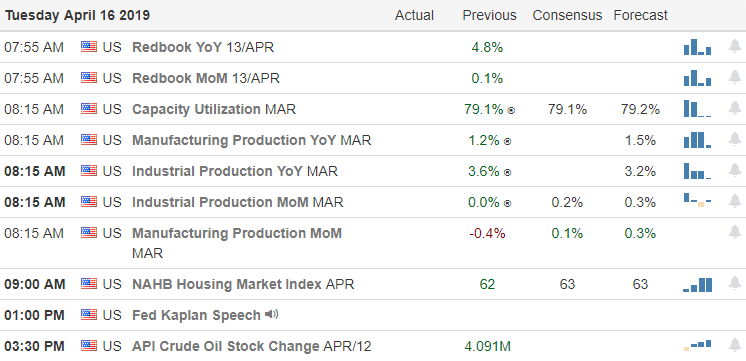Open the bar chart for Industrial Production MoM
The width and height of the screenshot is (746, 361).
pos(697,200)
